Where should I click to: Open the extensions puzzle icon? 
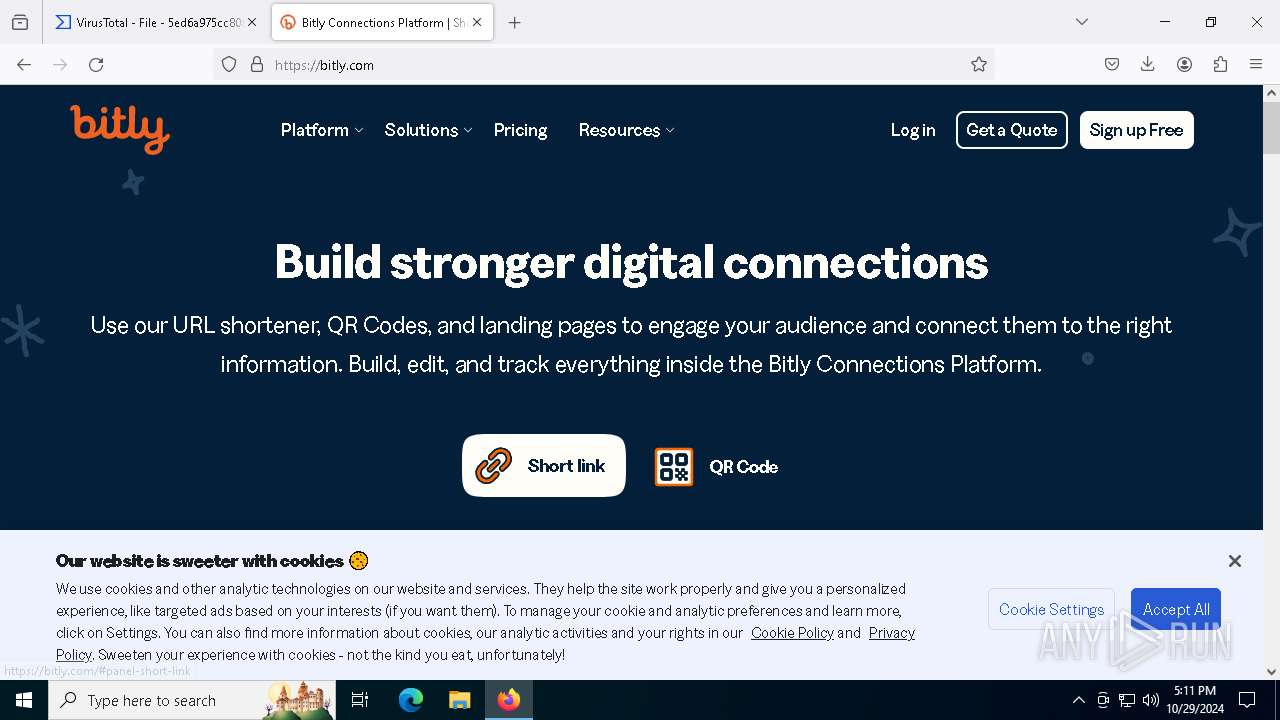click(x=1220, y=65)
